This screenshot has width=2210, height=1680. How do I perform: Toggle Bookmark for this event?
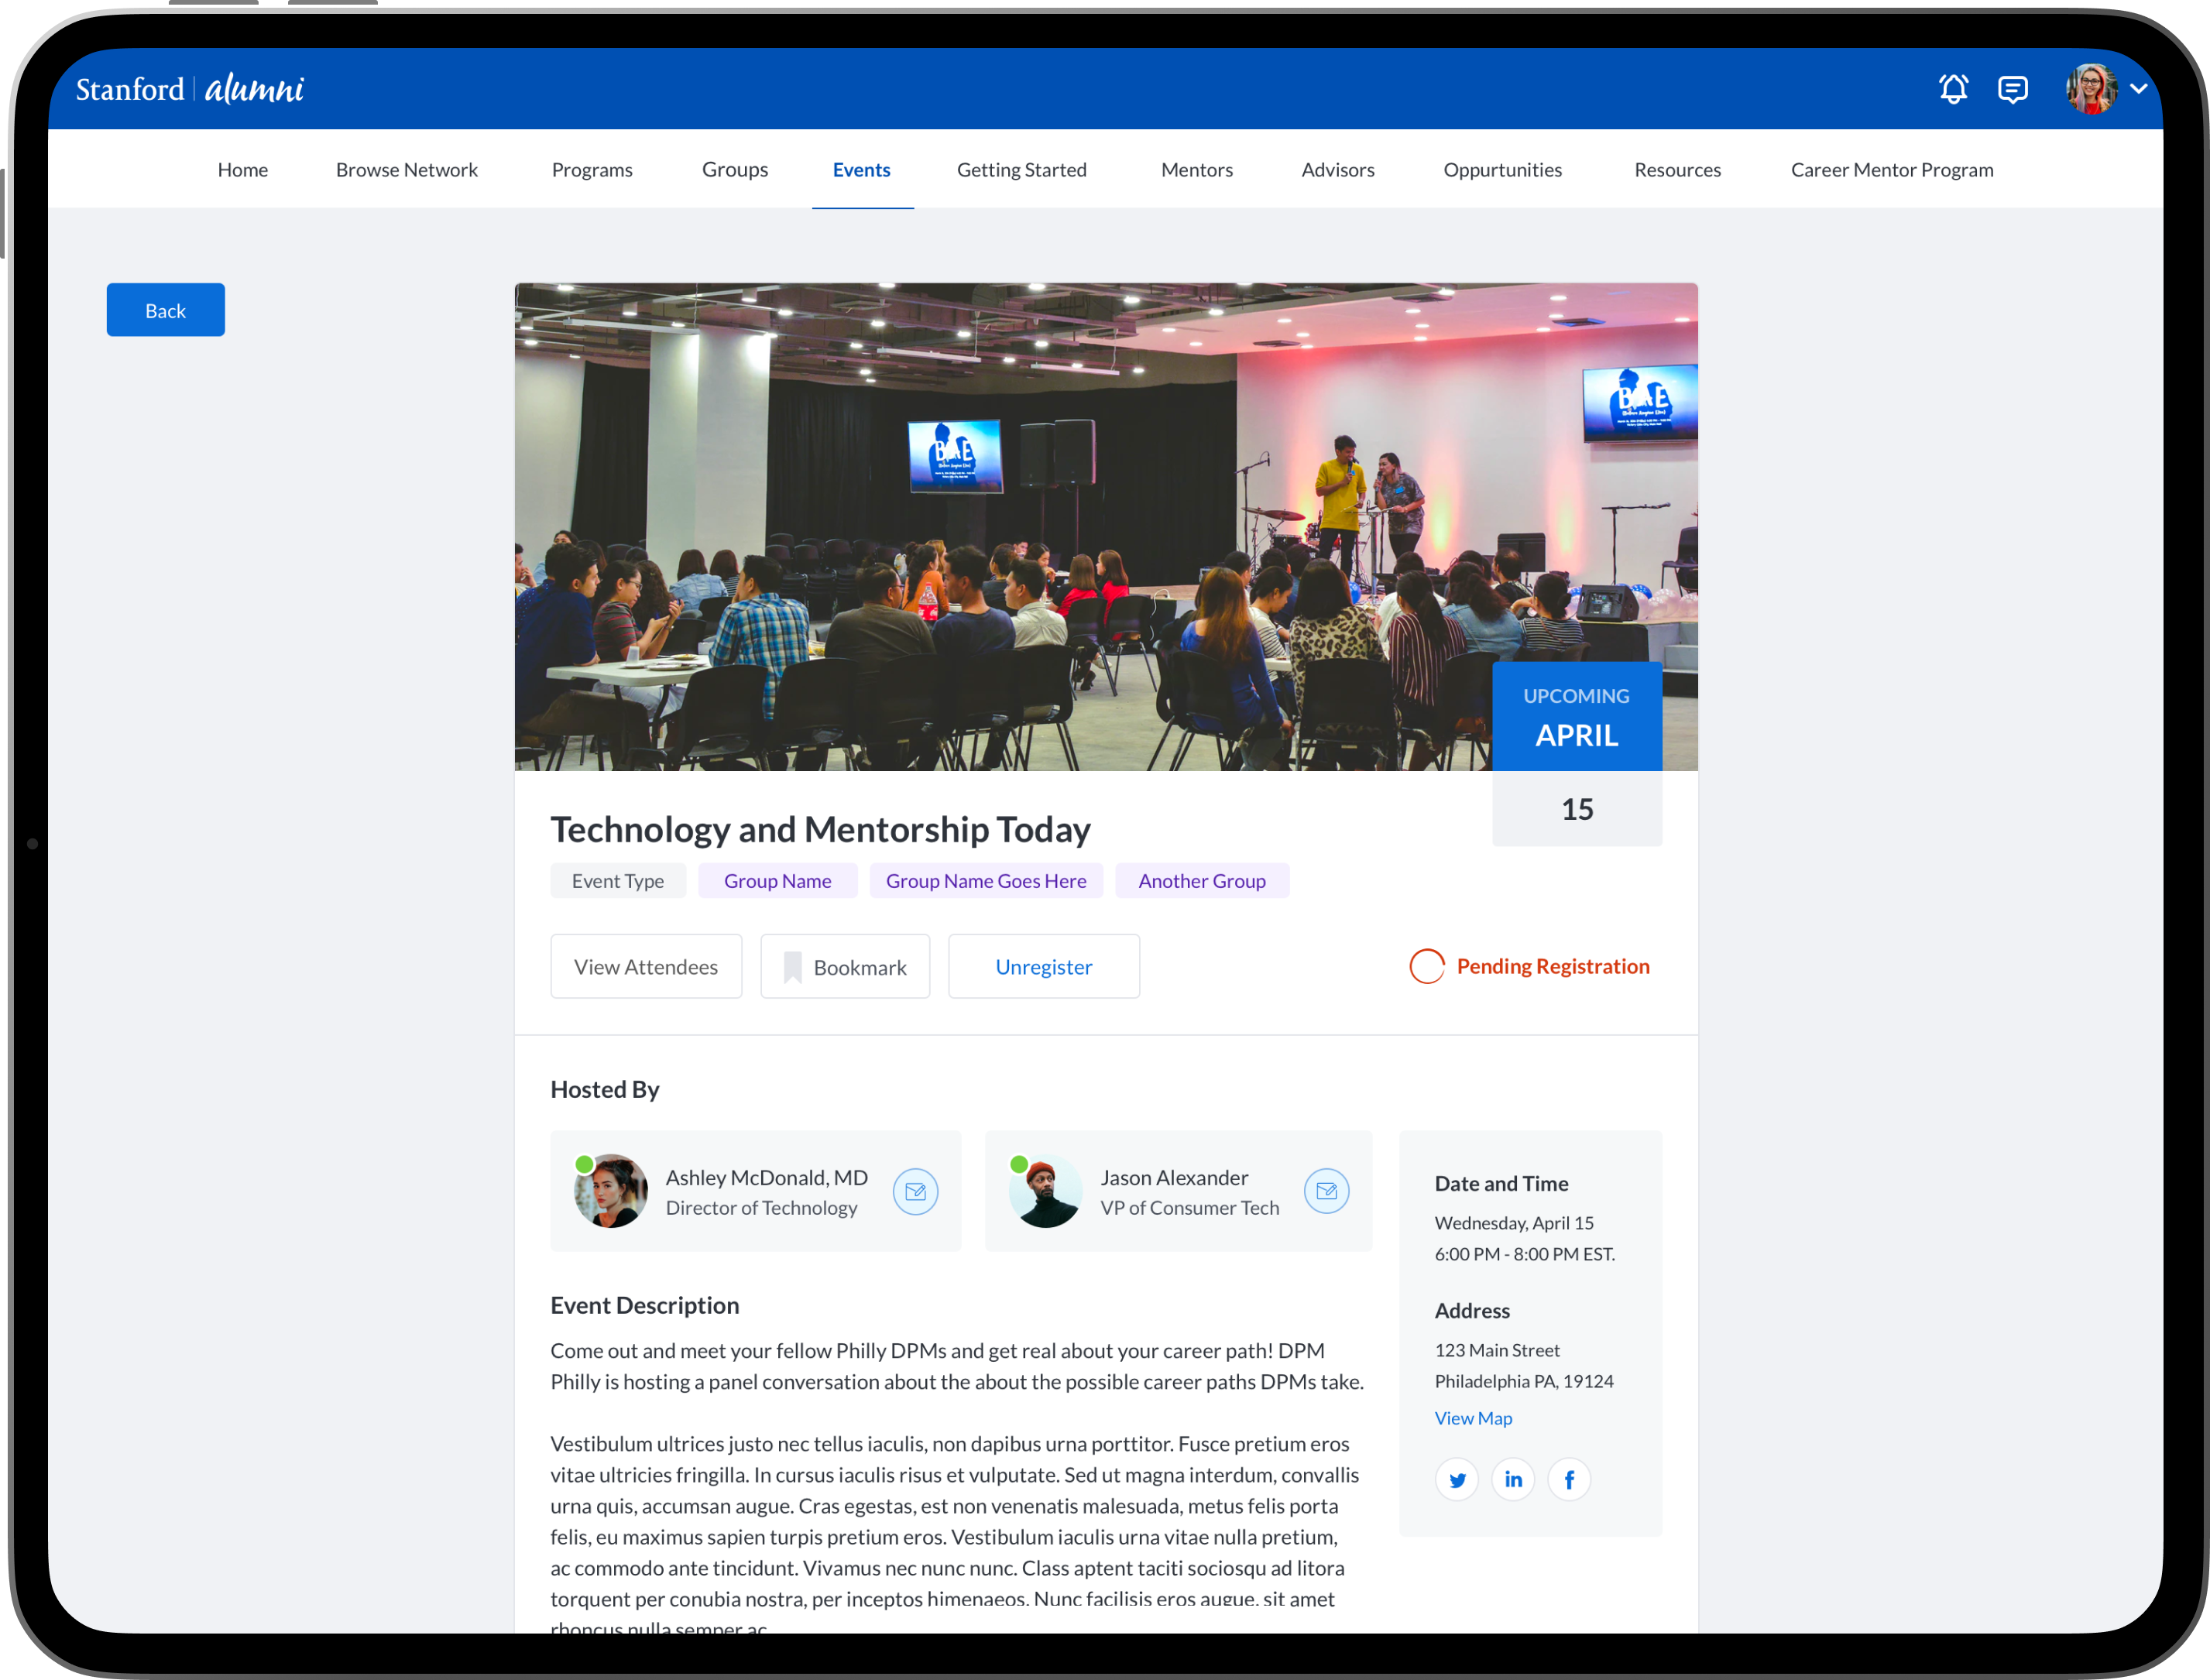pos(845,966)
